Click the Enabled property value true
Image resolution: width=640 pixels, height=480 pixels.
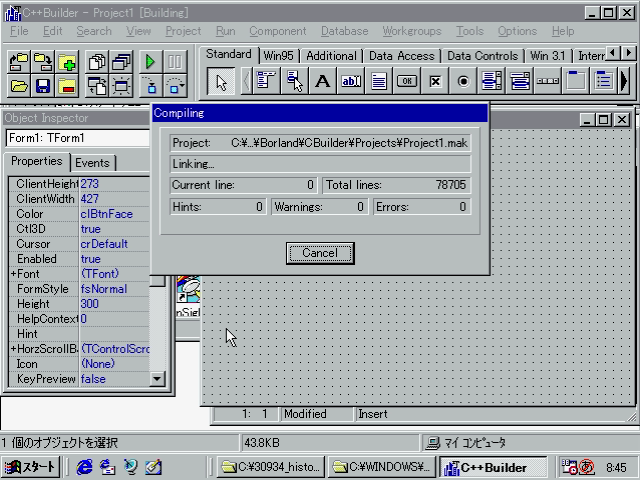114,259
